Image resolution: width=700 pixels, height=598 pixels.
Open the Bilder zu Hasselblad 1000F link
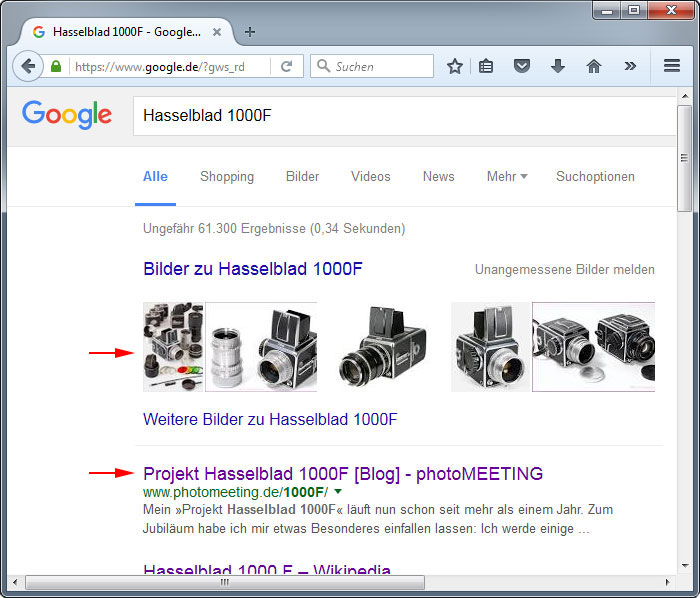[x=253, y=269]
